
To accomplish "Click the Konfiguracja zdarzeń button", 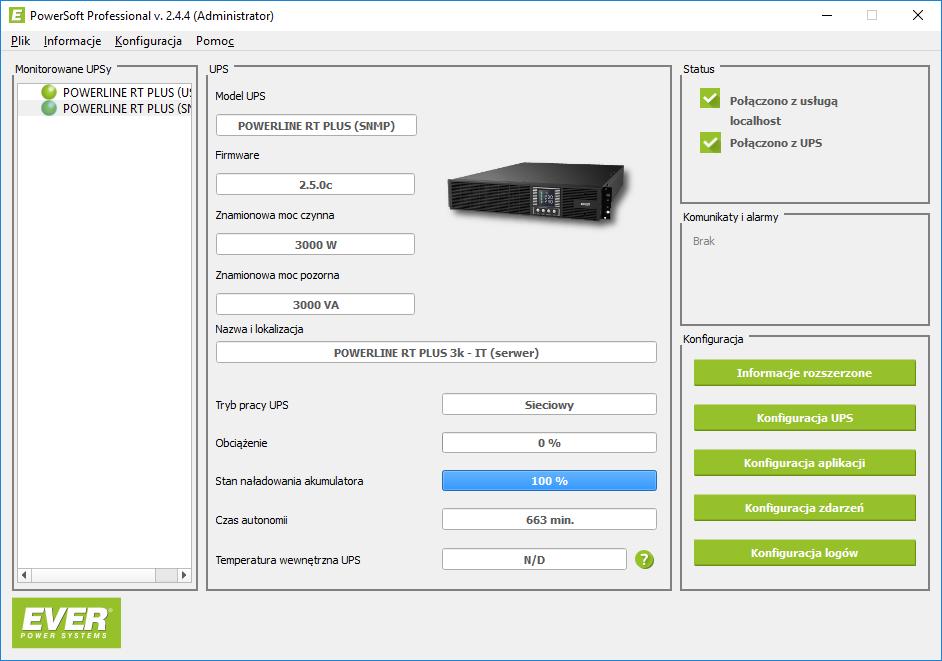I will click(804, 508).
